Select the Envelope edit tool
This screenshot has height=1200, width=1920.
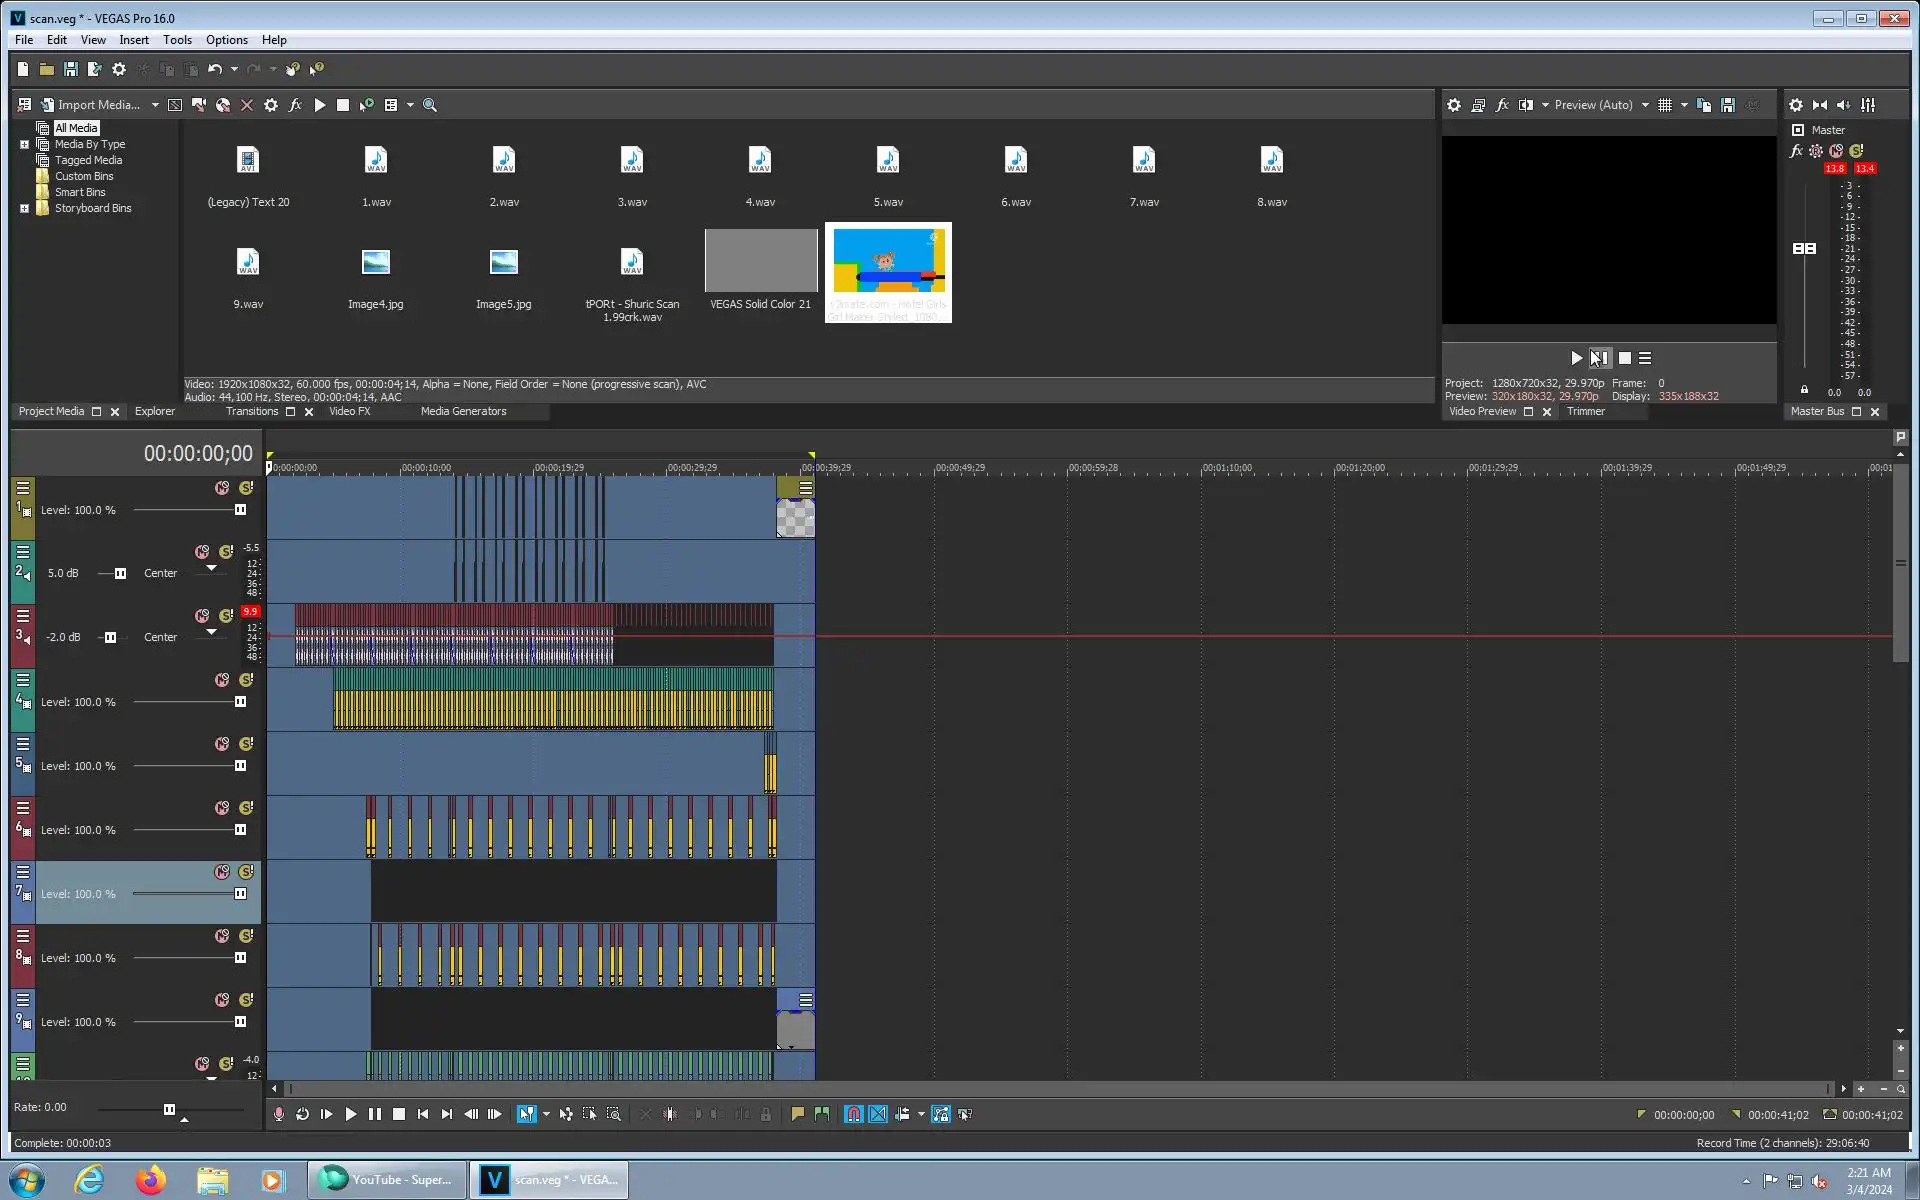click(x=566, y=1114)
